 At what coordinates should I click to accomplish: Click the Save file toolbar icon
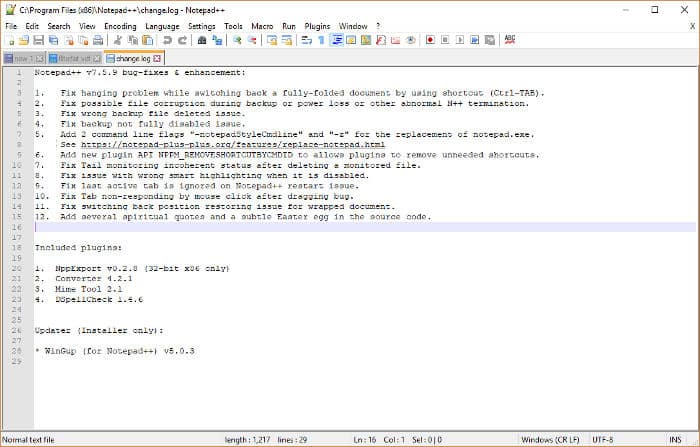(38, 40)
